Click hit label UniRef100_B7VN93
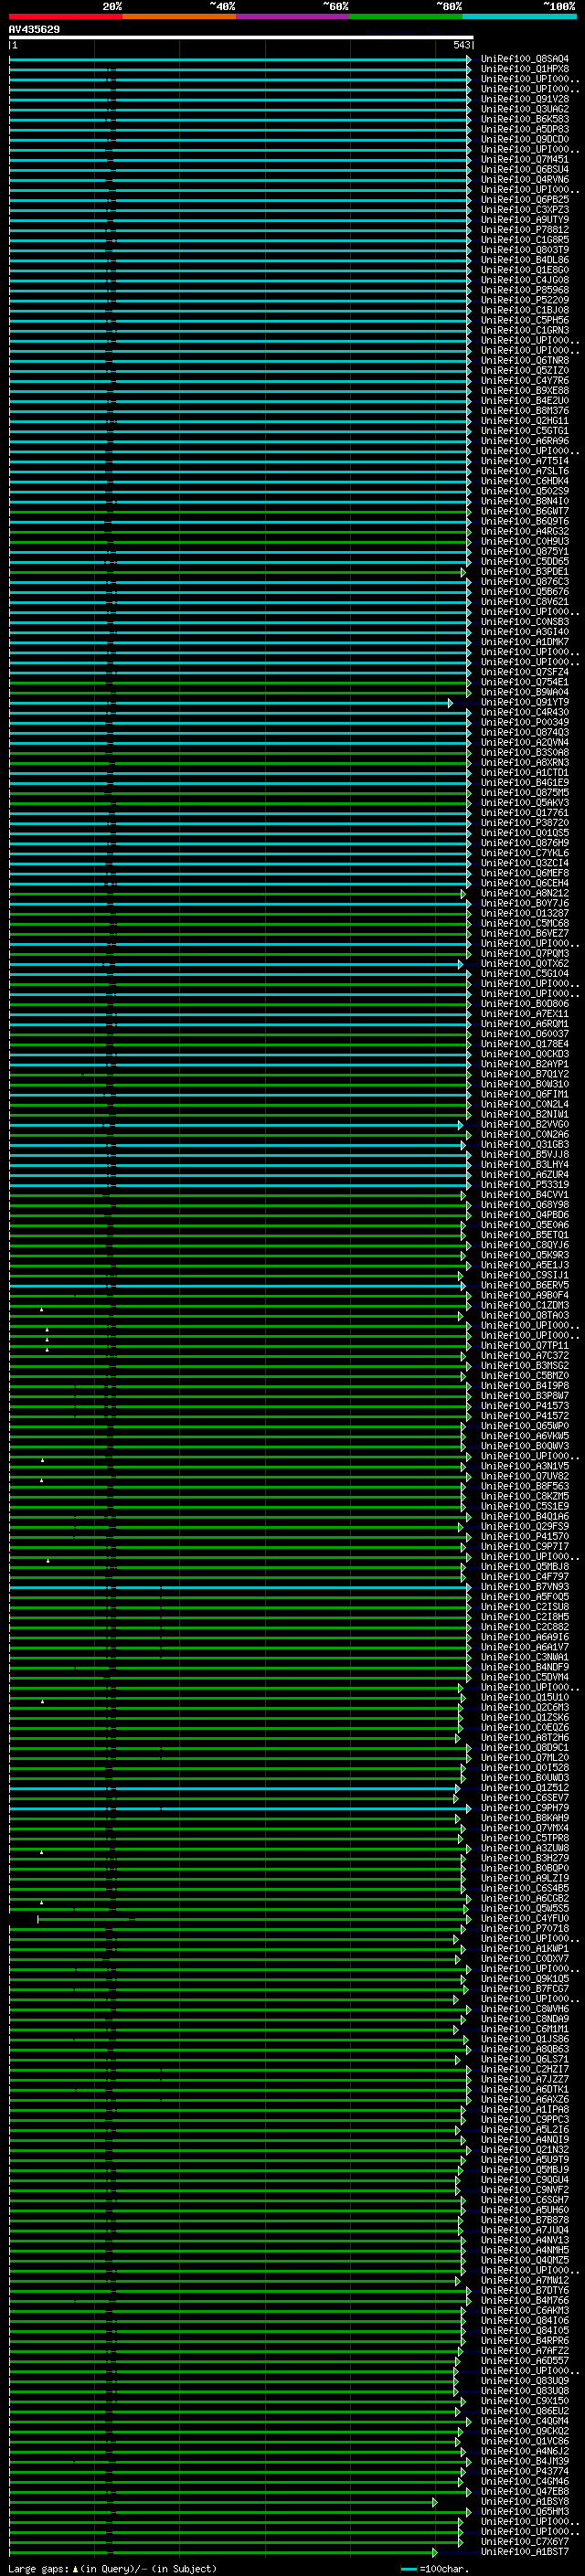 click(x=525, y=1587)
